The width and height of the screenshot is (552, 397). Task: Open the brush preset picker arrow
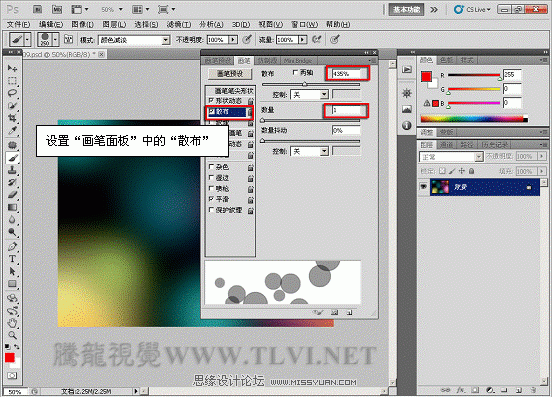coord(55,39)
